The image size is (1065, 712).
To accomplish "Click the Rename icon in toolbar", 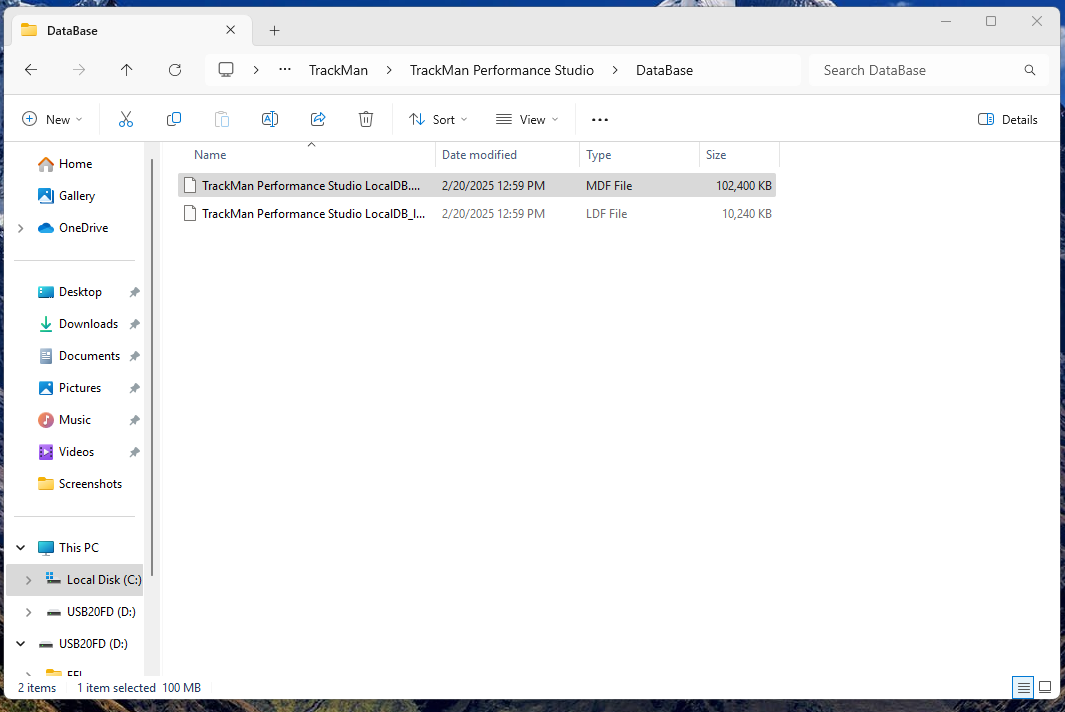I will [270, 120].
